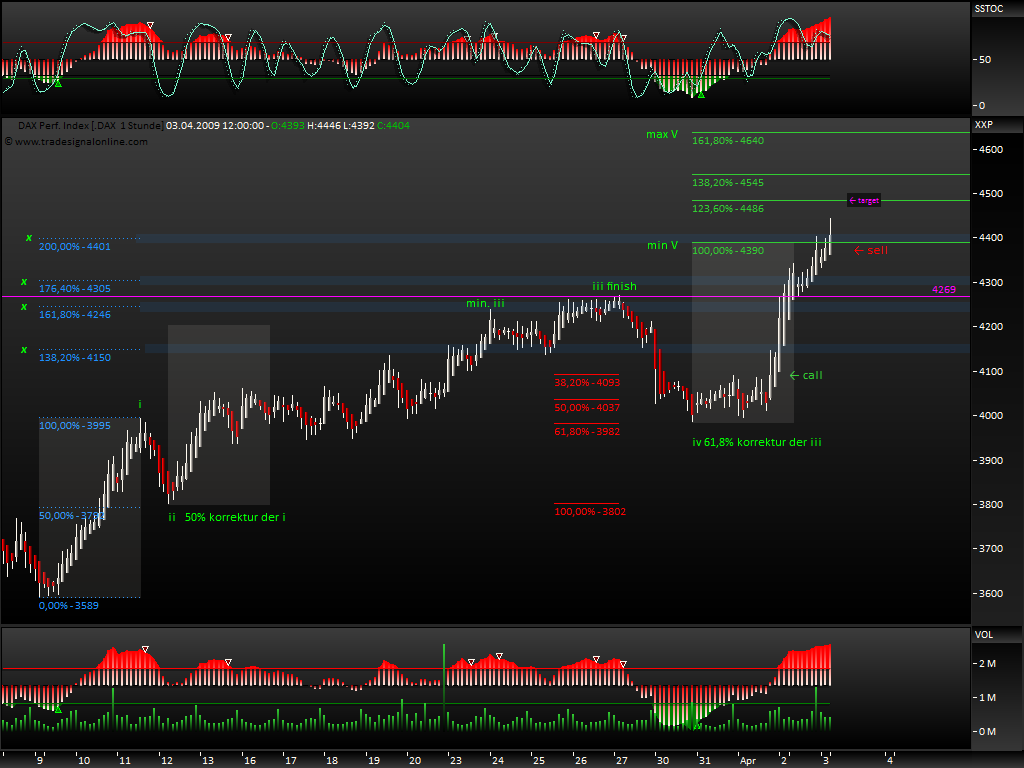This screenshot has height=768, width=1024.
Task: Click the www.tradesignalonline.com copyright text
Action: tap(76, 141)
